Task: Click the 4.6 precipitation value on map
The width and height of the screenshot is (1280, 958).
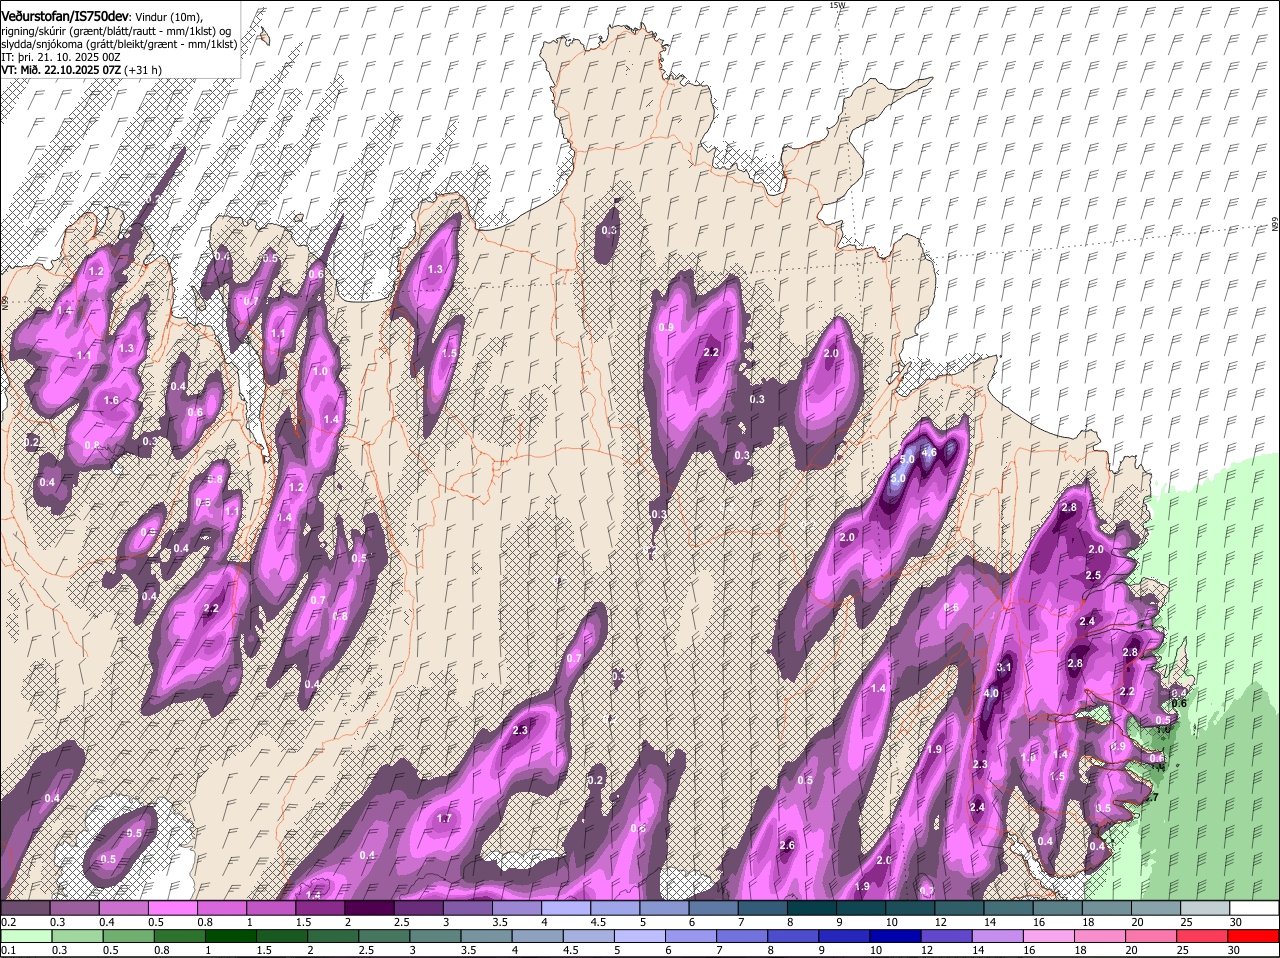Action: (x=928, y=452)
